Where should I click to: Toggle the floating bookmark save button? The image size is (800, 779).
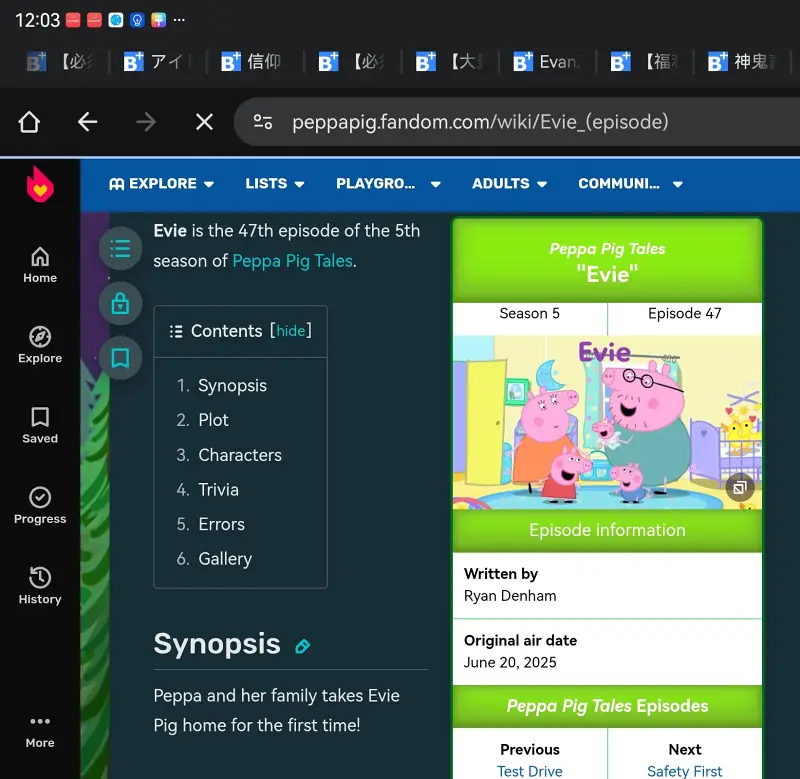coord(120,358)
